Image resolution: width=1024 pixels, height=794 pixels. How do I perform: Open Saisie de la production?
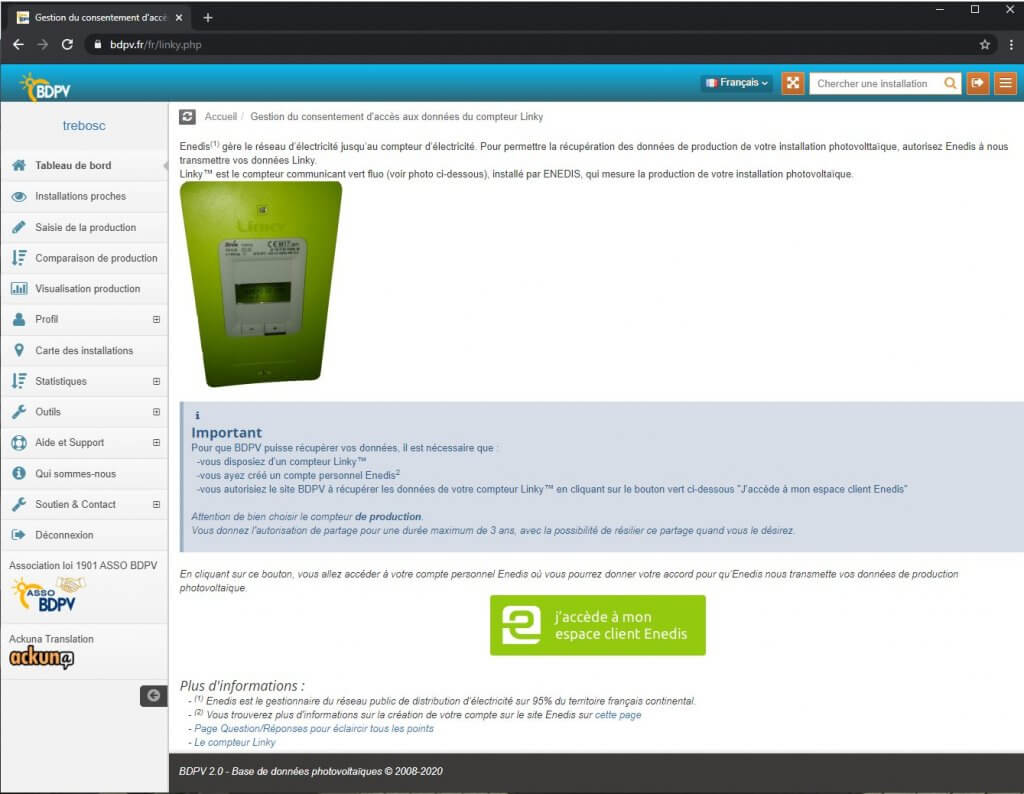84,227
